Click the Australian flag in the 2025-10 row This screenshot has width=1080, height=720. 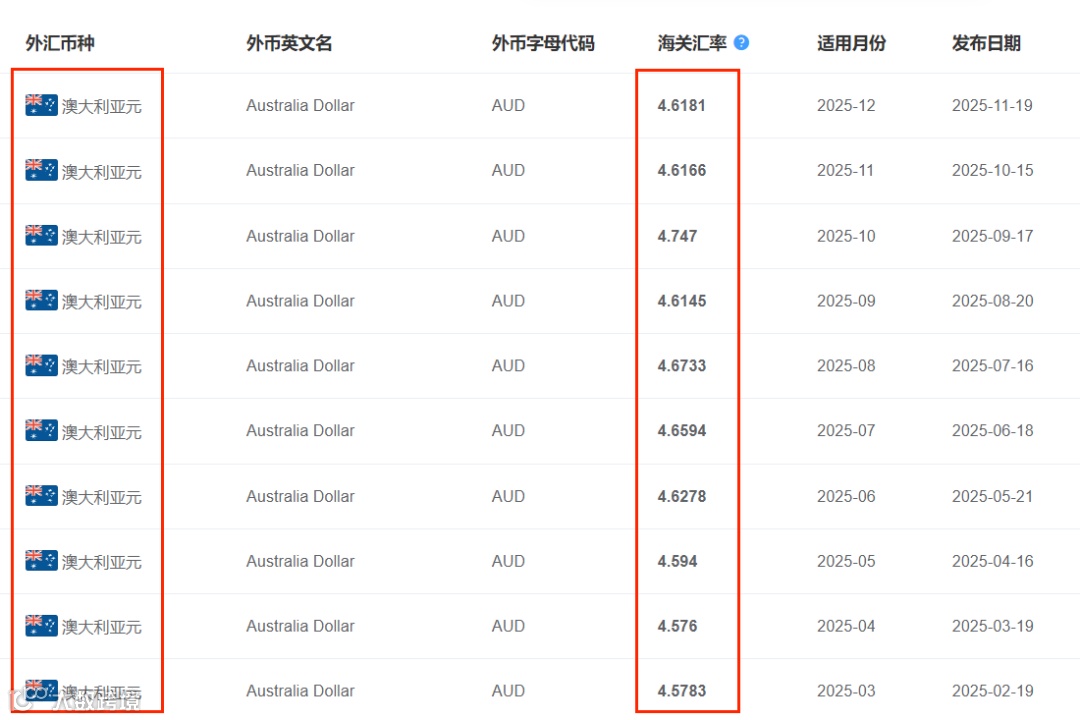(x=41, y=236)
